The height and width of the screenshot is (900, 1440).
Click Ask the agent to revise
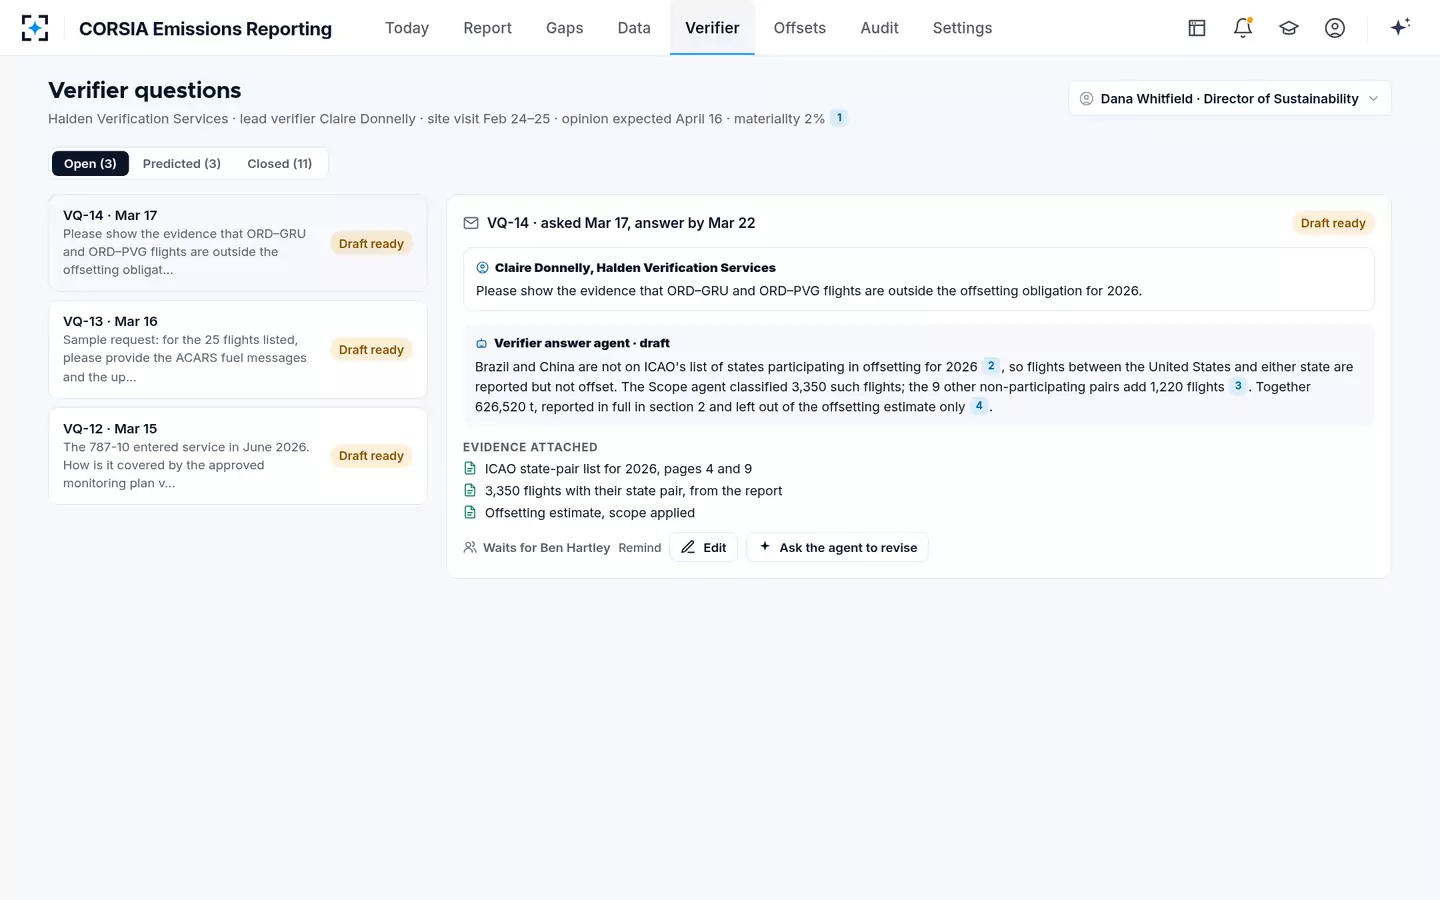(838, 548)
